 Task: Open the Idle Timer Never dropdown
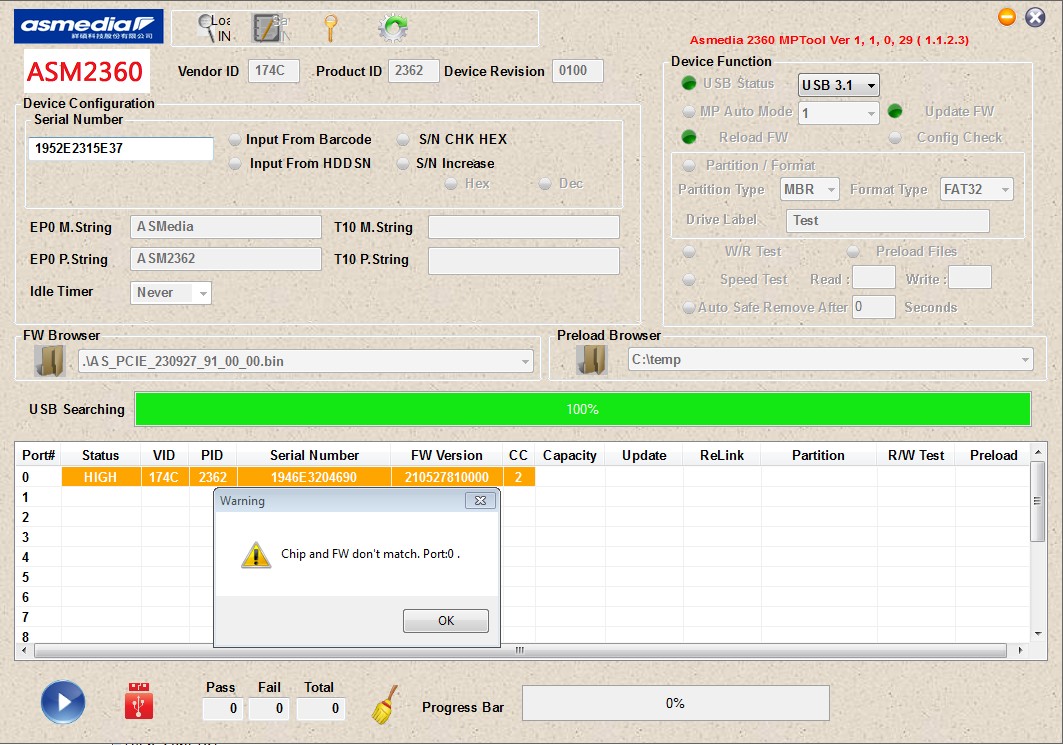tap(170, 293)
